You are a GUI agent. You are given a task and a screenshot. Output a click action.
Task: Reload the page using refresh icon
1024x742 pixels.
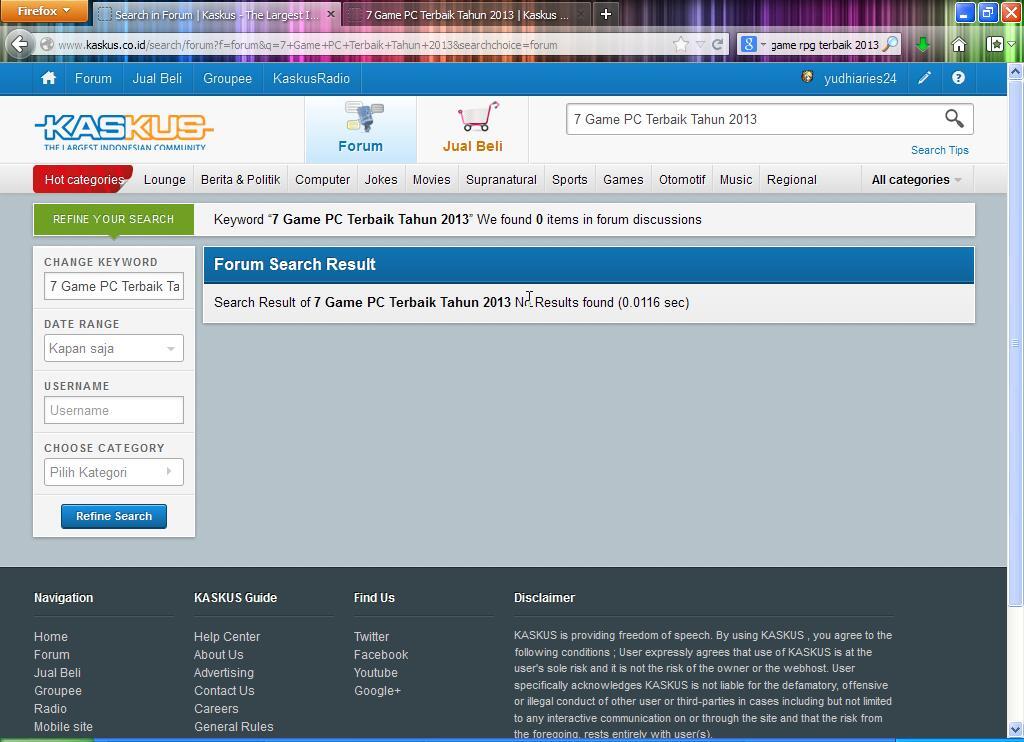[717, 44]
